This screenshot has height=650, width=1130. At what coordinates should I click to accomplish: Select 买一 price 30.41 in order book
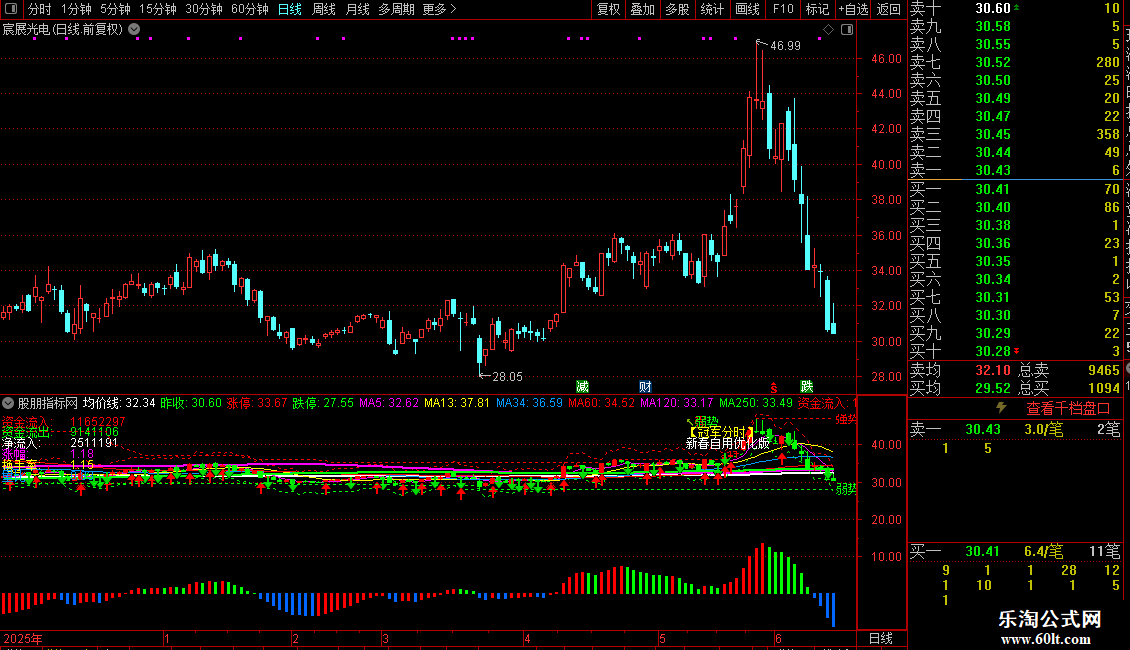(993, 189)
